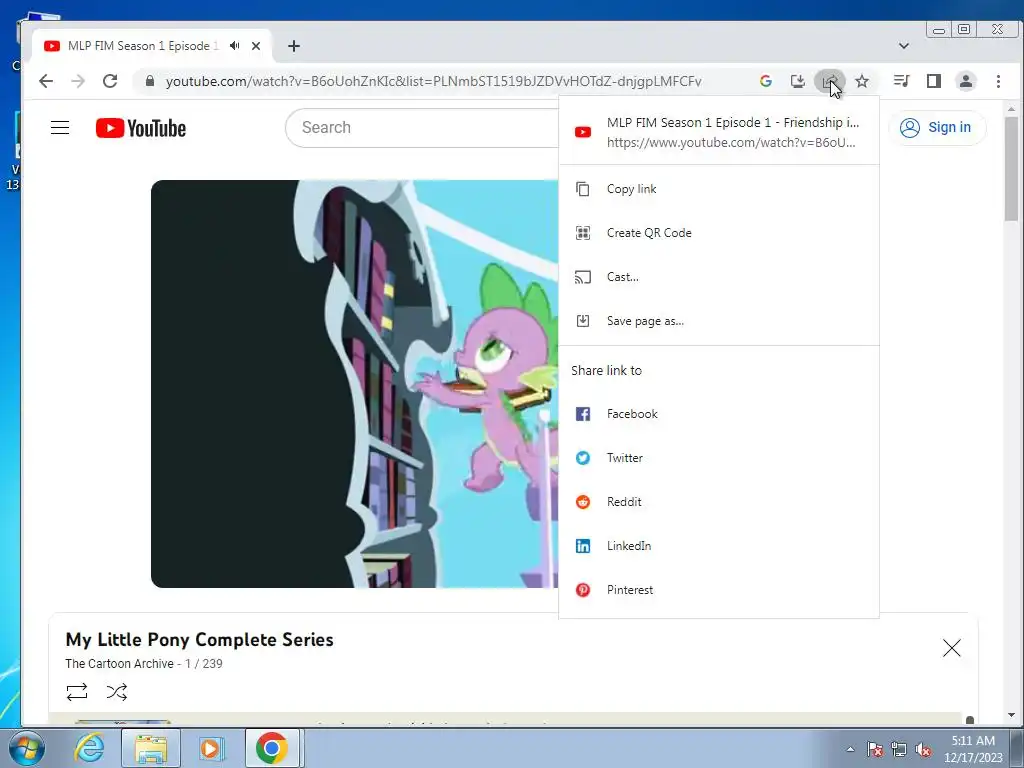1024x768 pixels.
Task: Open the network tray icon
Action: [899, 749]
